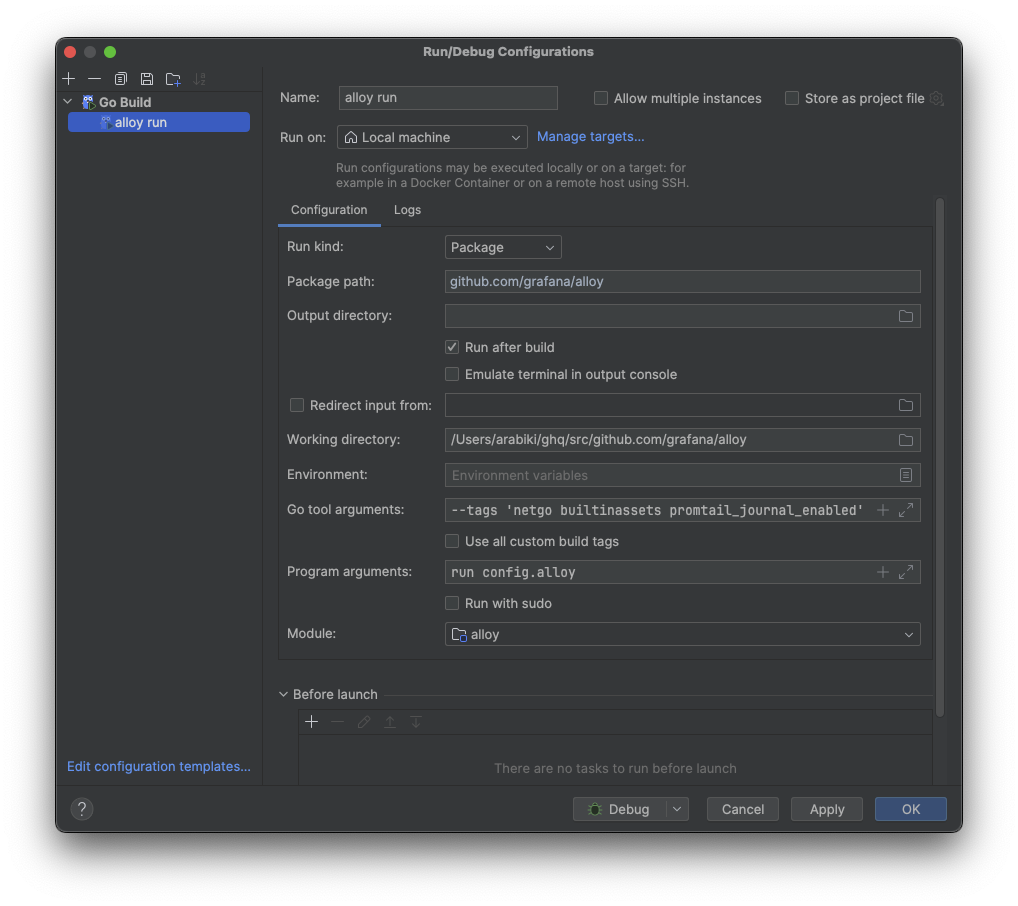Select the alloy run configuration

pos(159,122)
